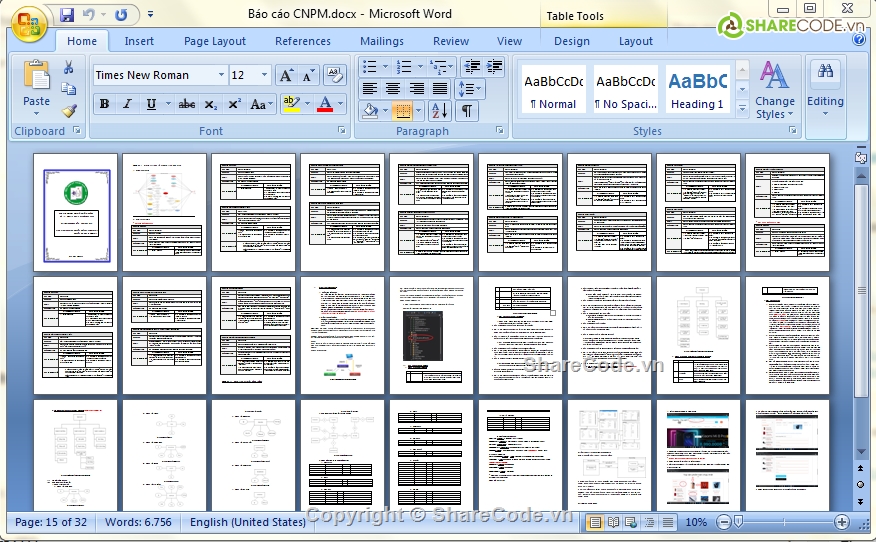Go to the Review tab
Screen dimensions: 876x542
pos(451,41)
